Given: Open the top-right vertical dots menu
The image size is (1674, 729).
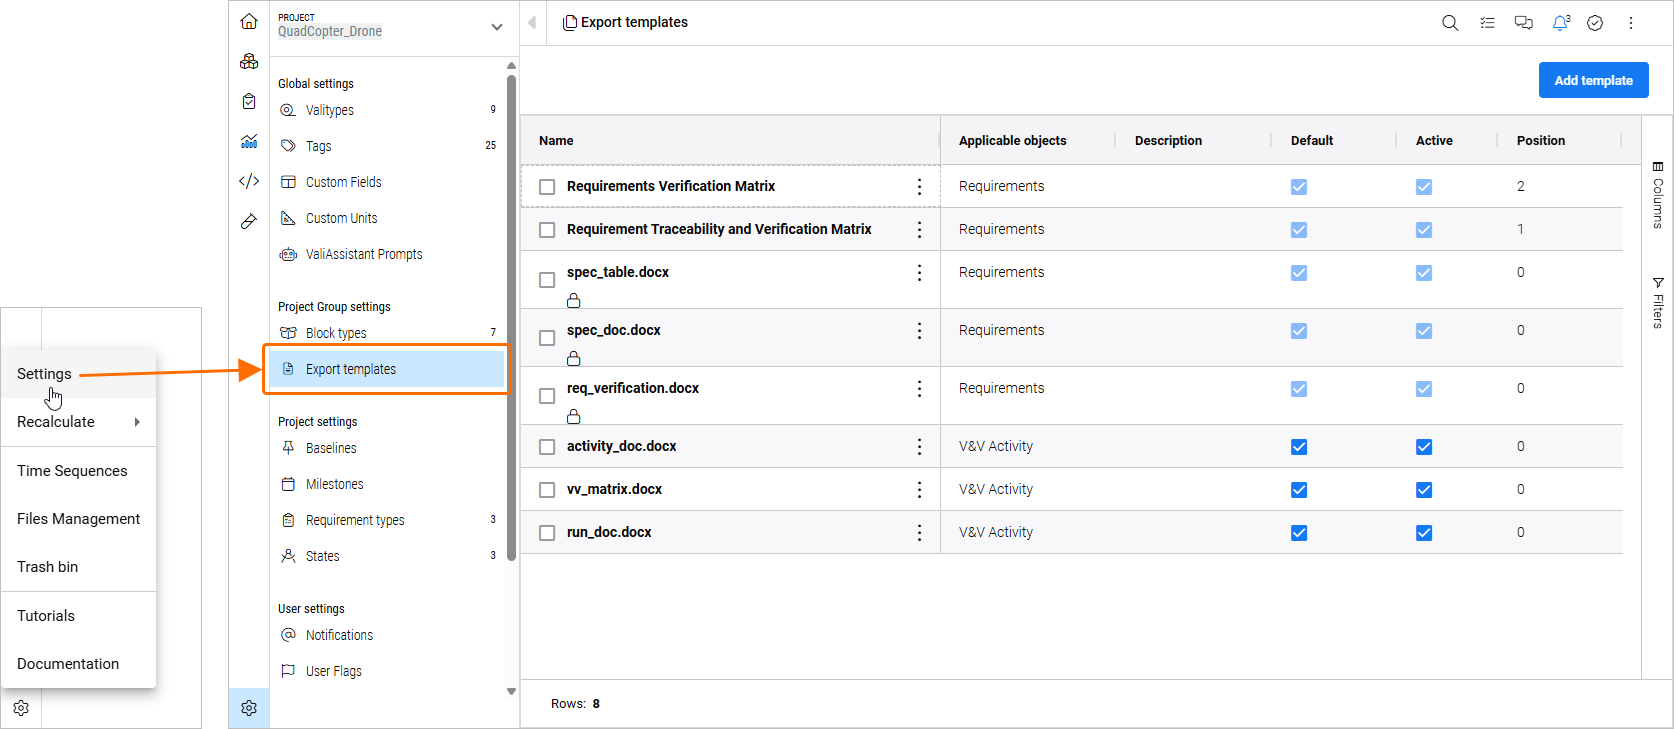Looking at the screenshot, I should click(x=1631, y=23).
